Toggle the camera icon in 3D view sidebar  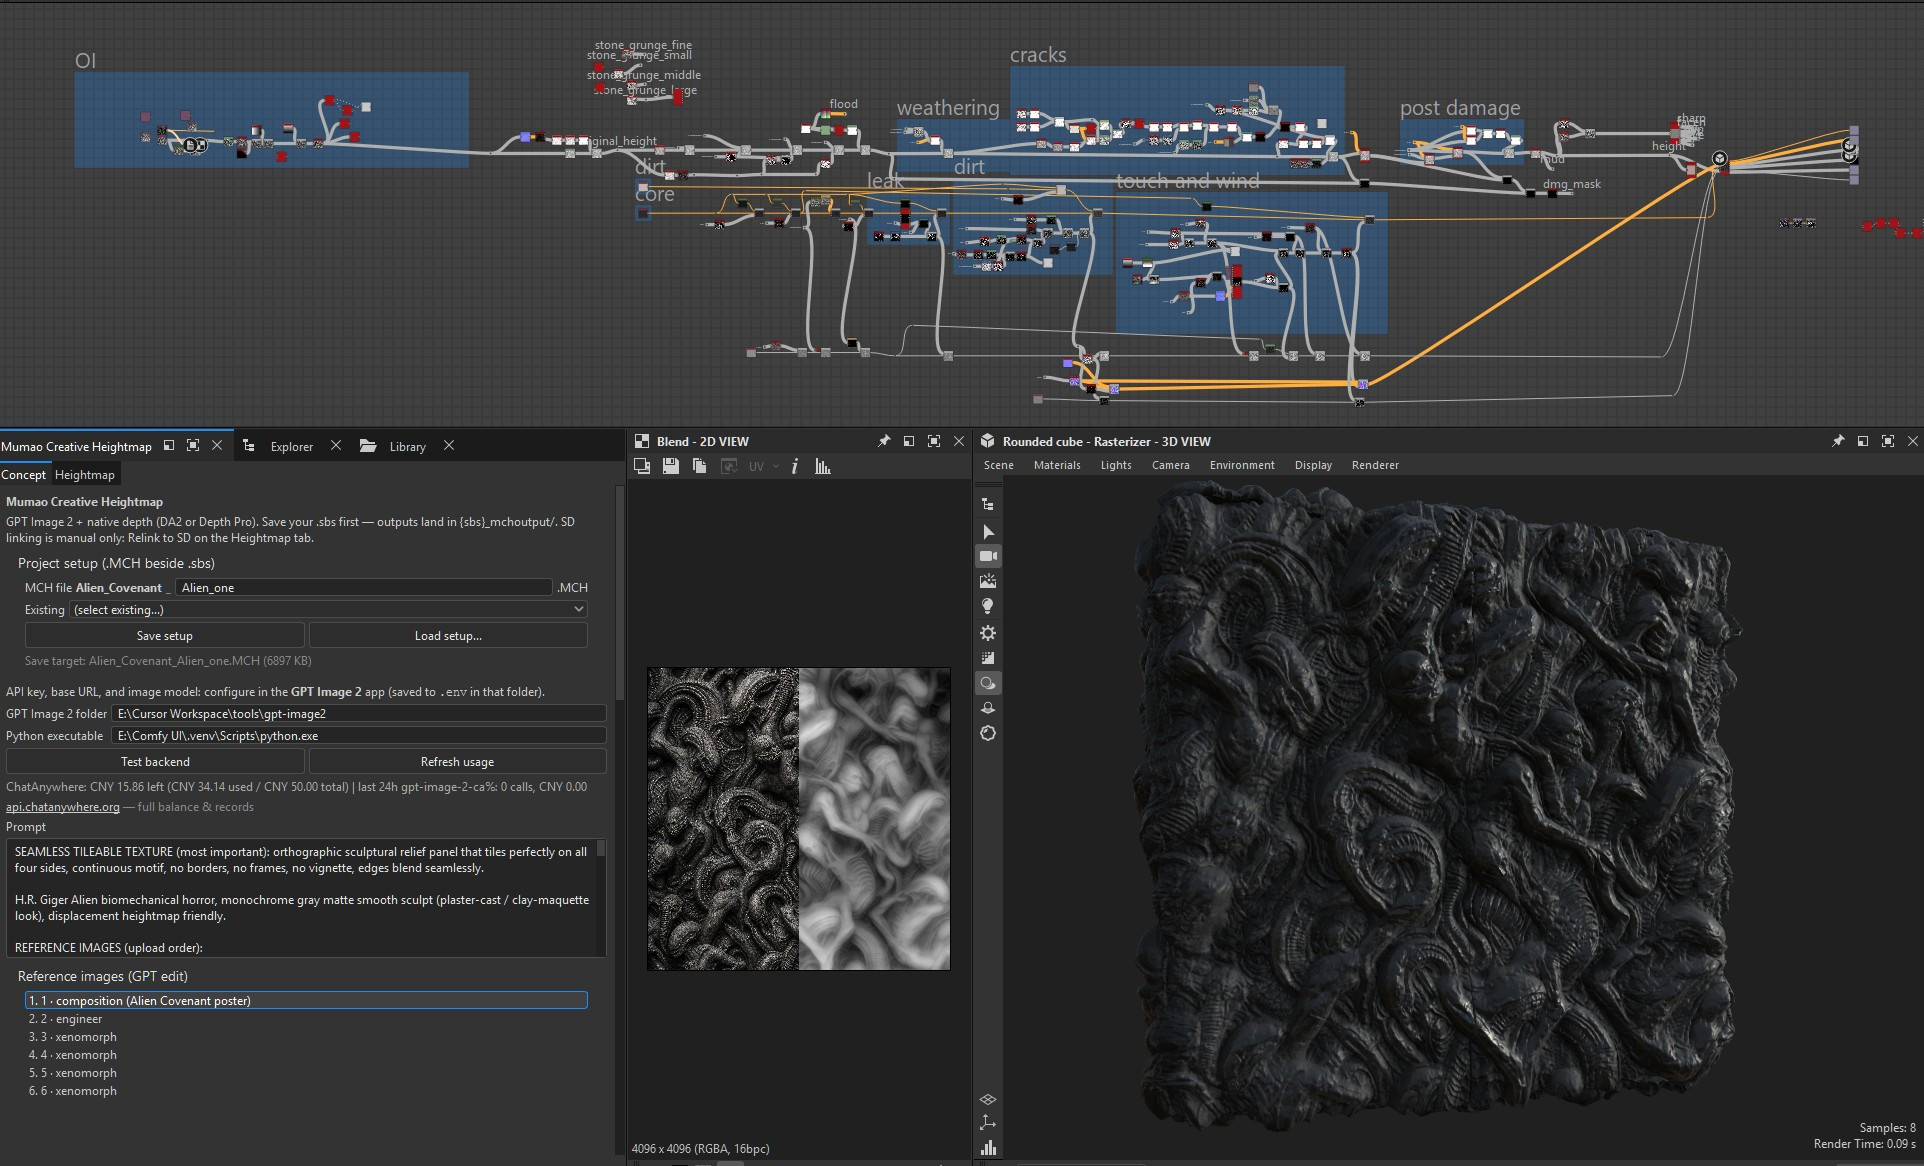(x=988, y=556)
